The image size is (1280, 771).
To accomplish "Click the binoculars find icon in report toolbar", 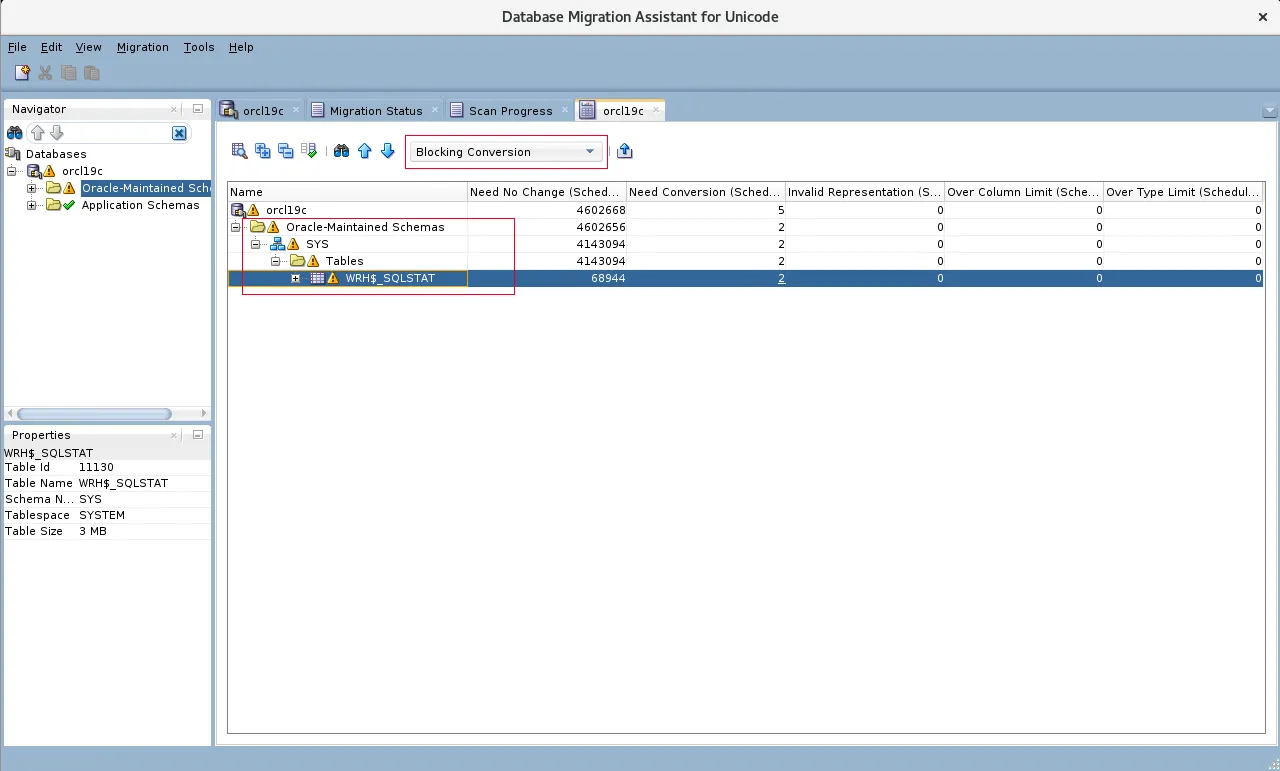I will coord(341,151).
